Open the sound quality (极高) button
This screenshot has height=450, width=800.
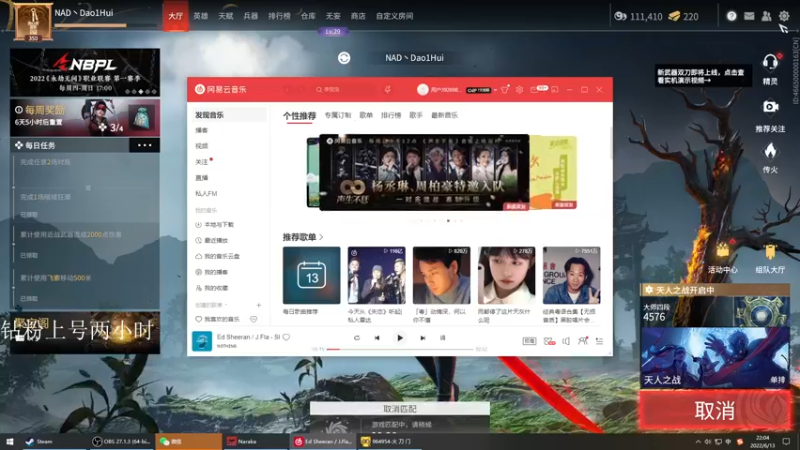click(x=529, y=341)
